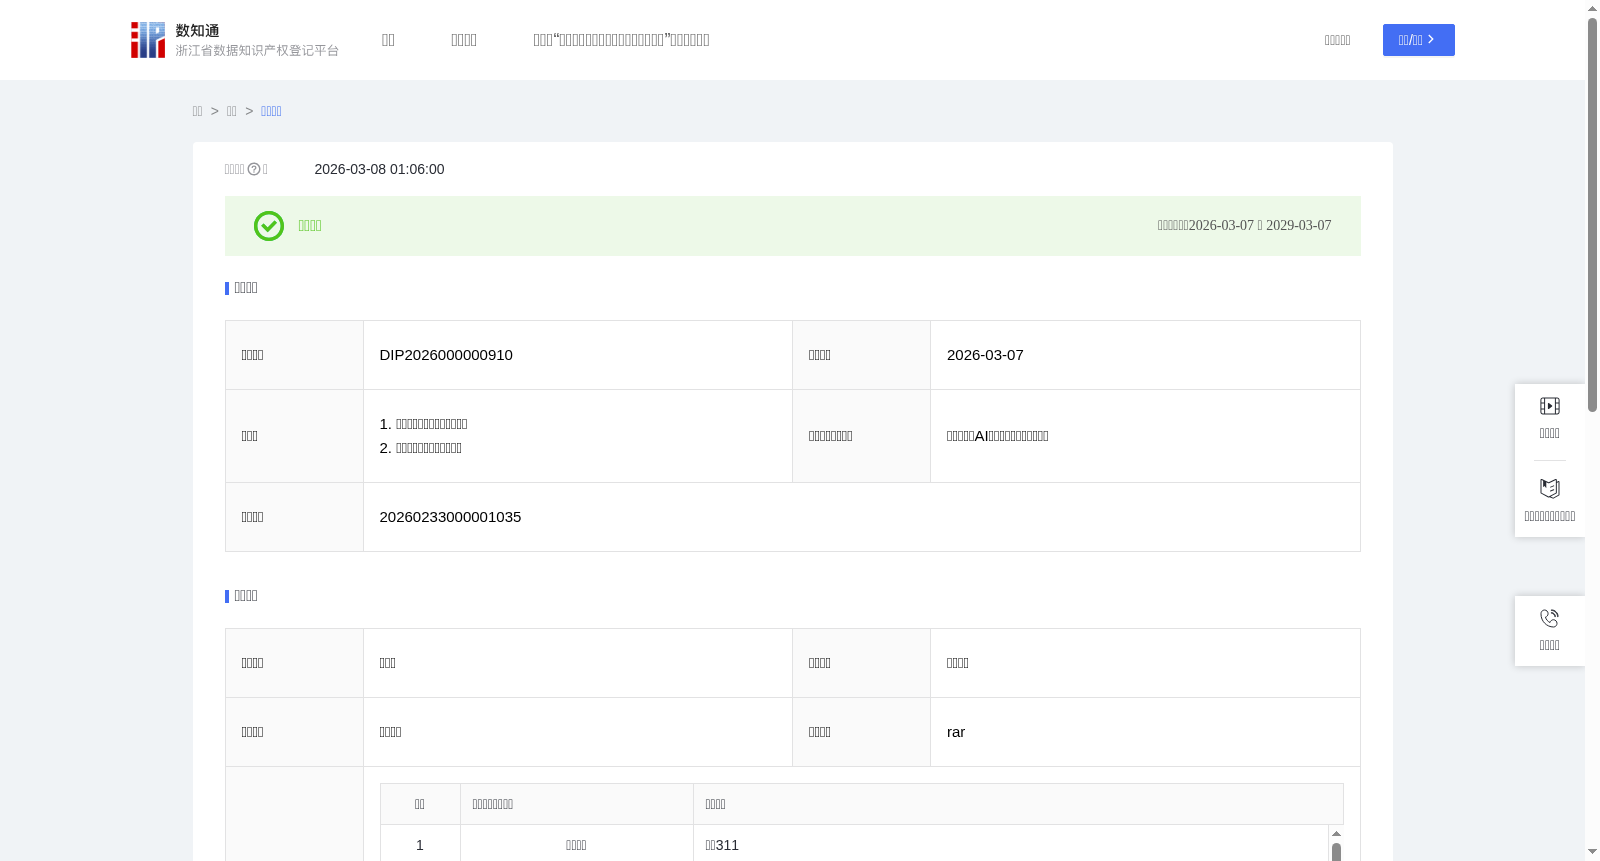1600x861 pixels.
Task: Open the three-character nav item in header
Action: [x=464, y=40]
